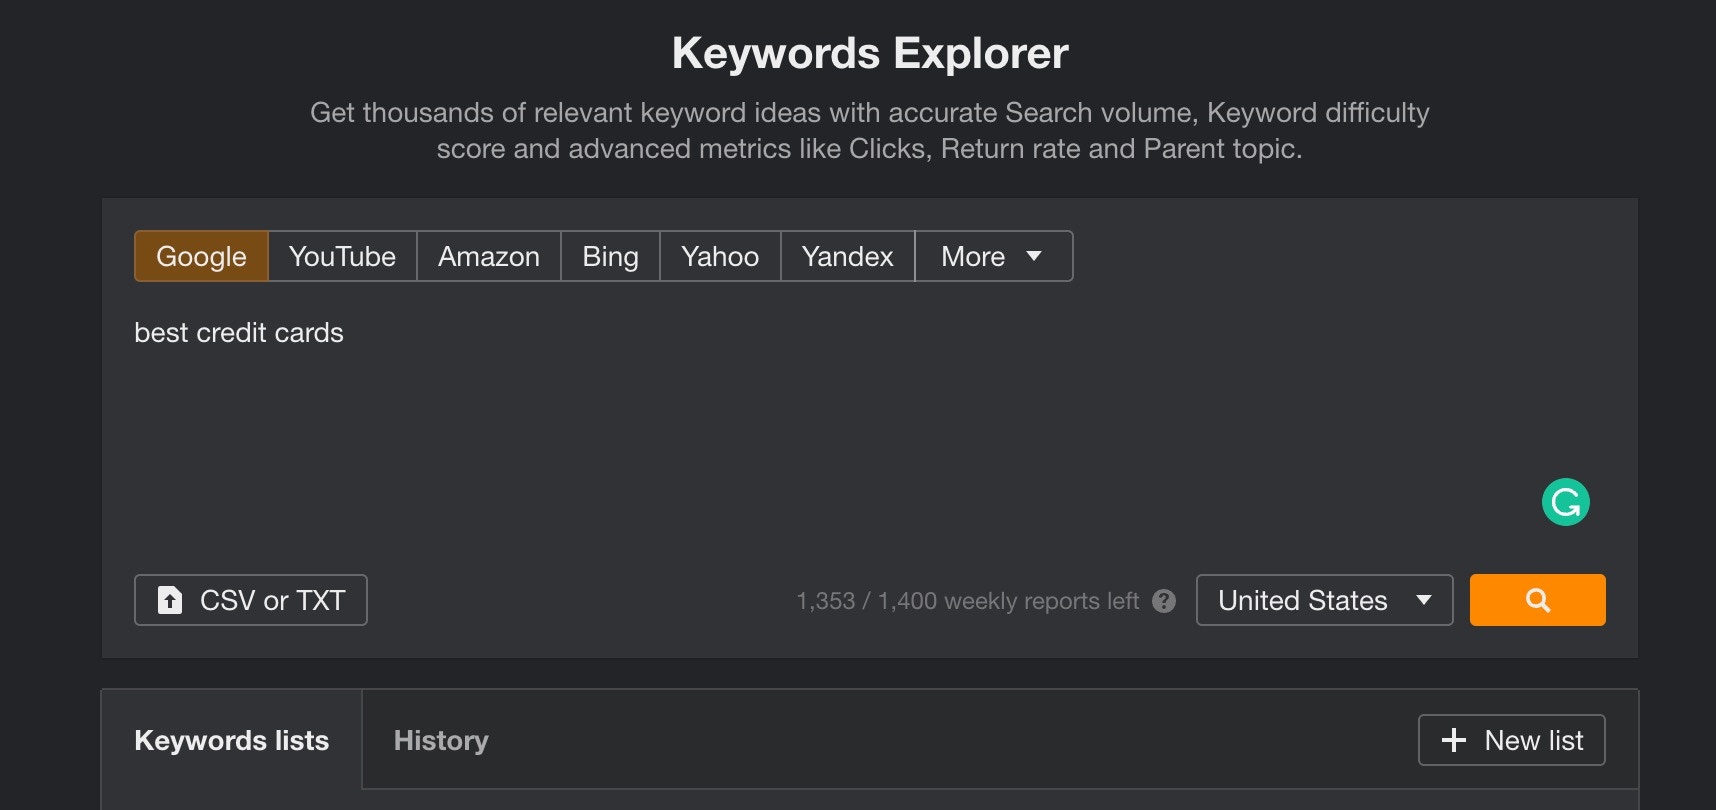Expand the More search engines dropdown

pyautogui.click(x=992, y=256)
